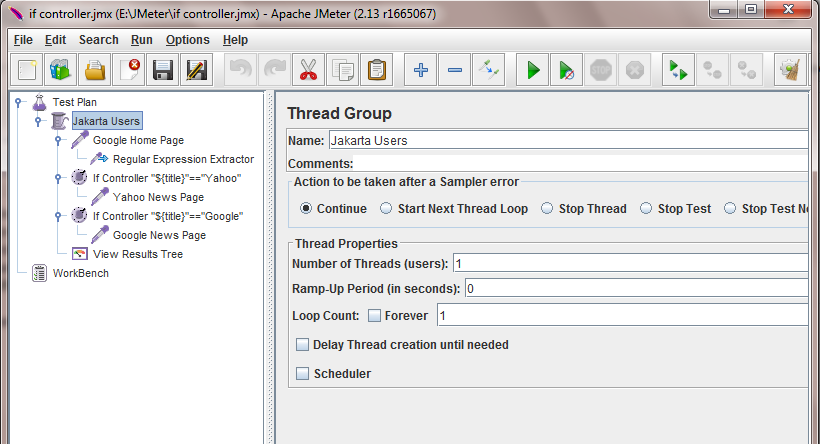Select Jakarta Users thread group

click(x=107, y=121)
